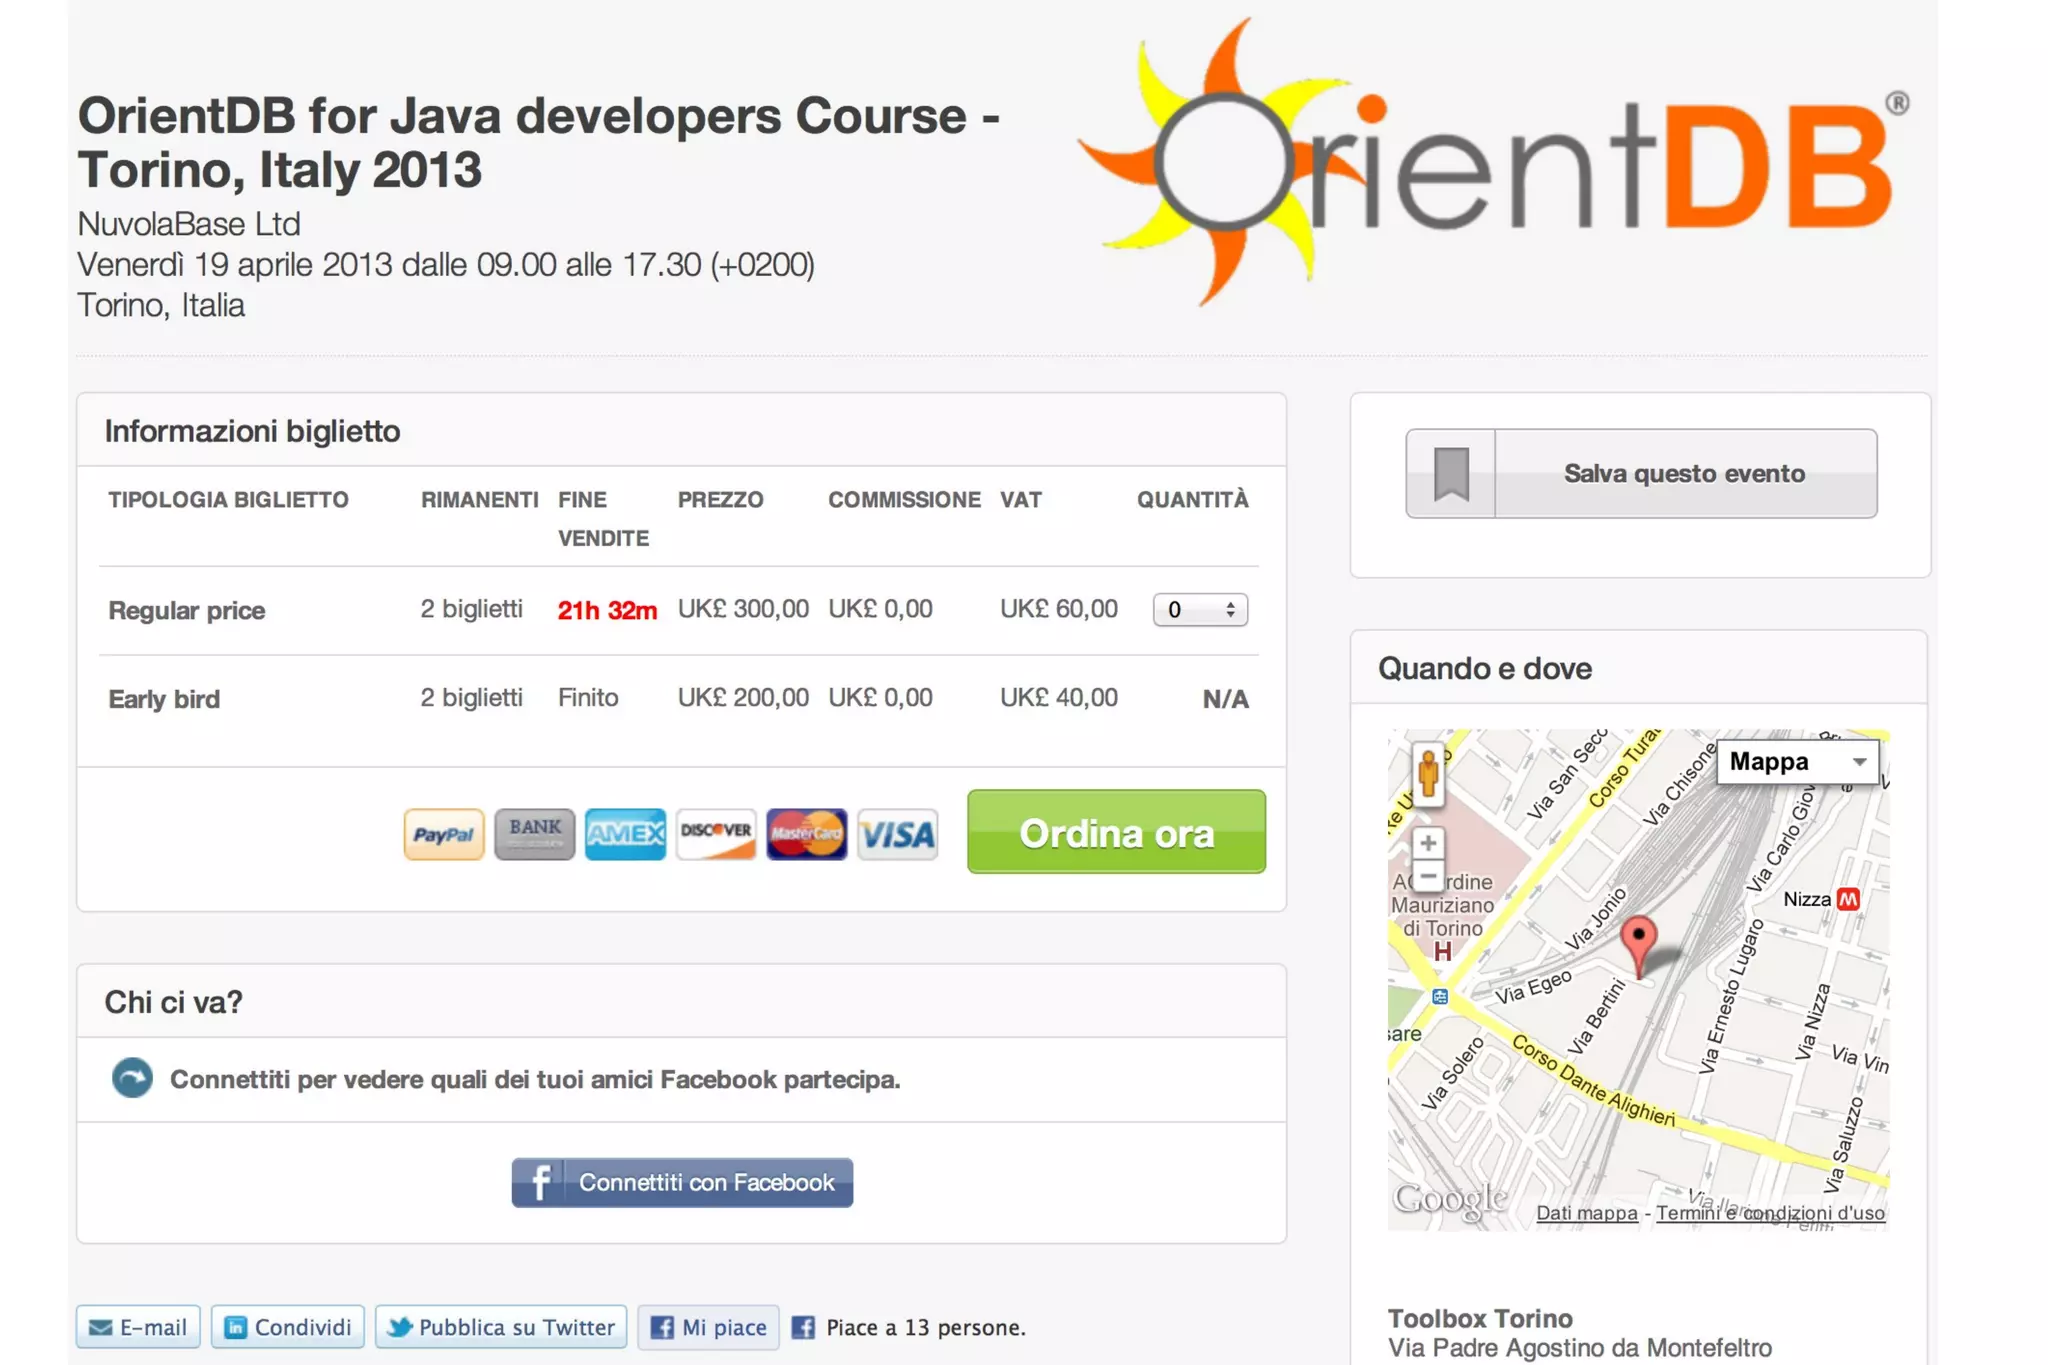Viewport: 2048px width, 1365px height.
Task: Click the LinkedIn Condividi button
Action: coord(288,1327)
